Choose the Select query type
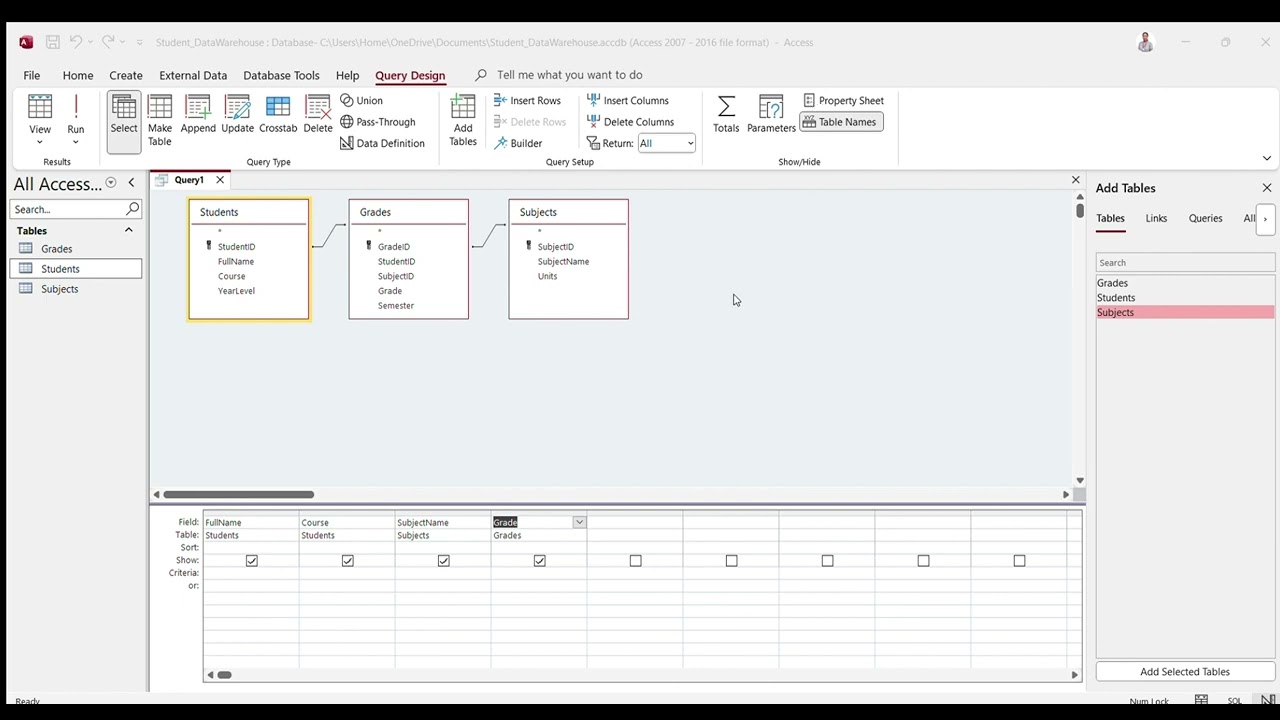 (124, 120)
